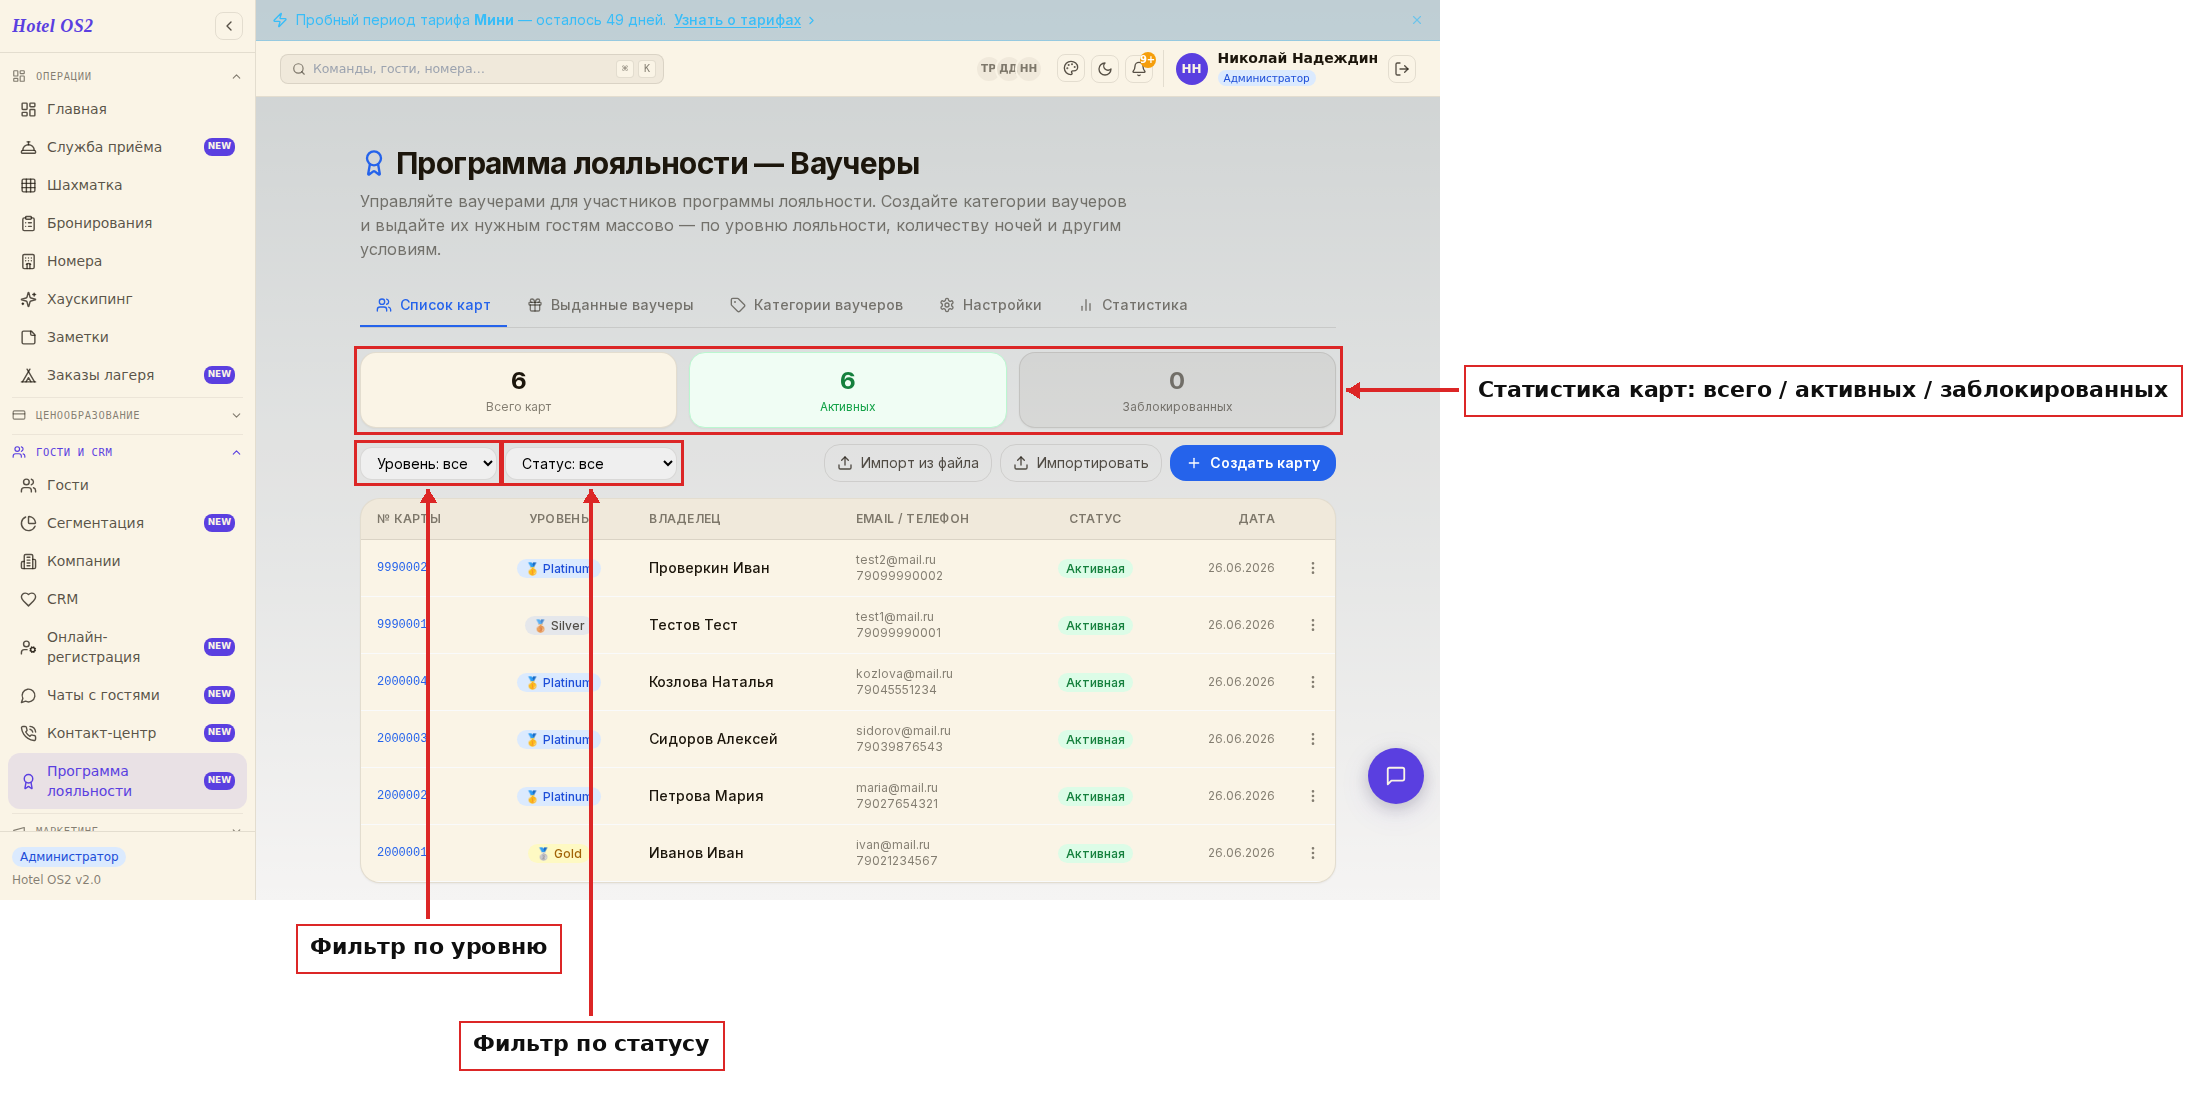Collapse the Гости и CRM section
The width and height of the screenshot is (2206, 1094).
(x=127, y=452)
